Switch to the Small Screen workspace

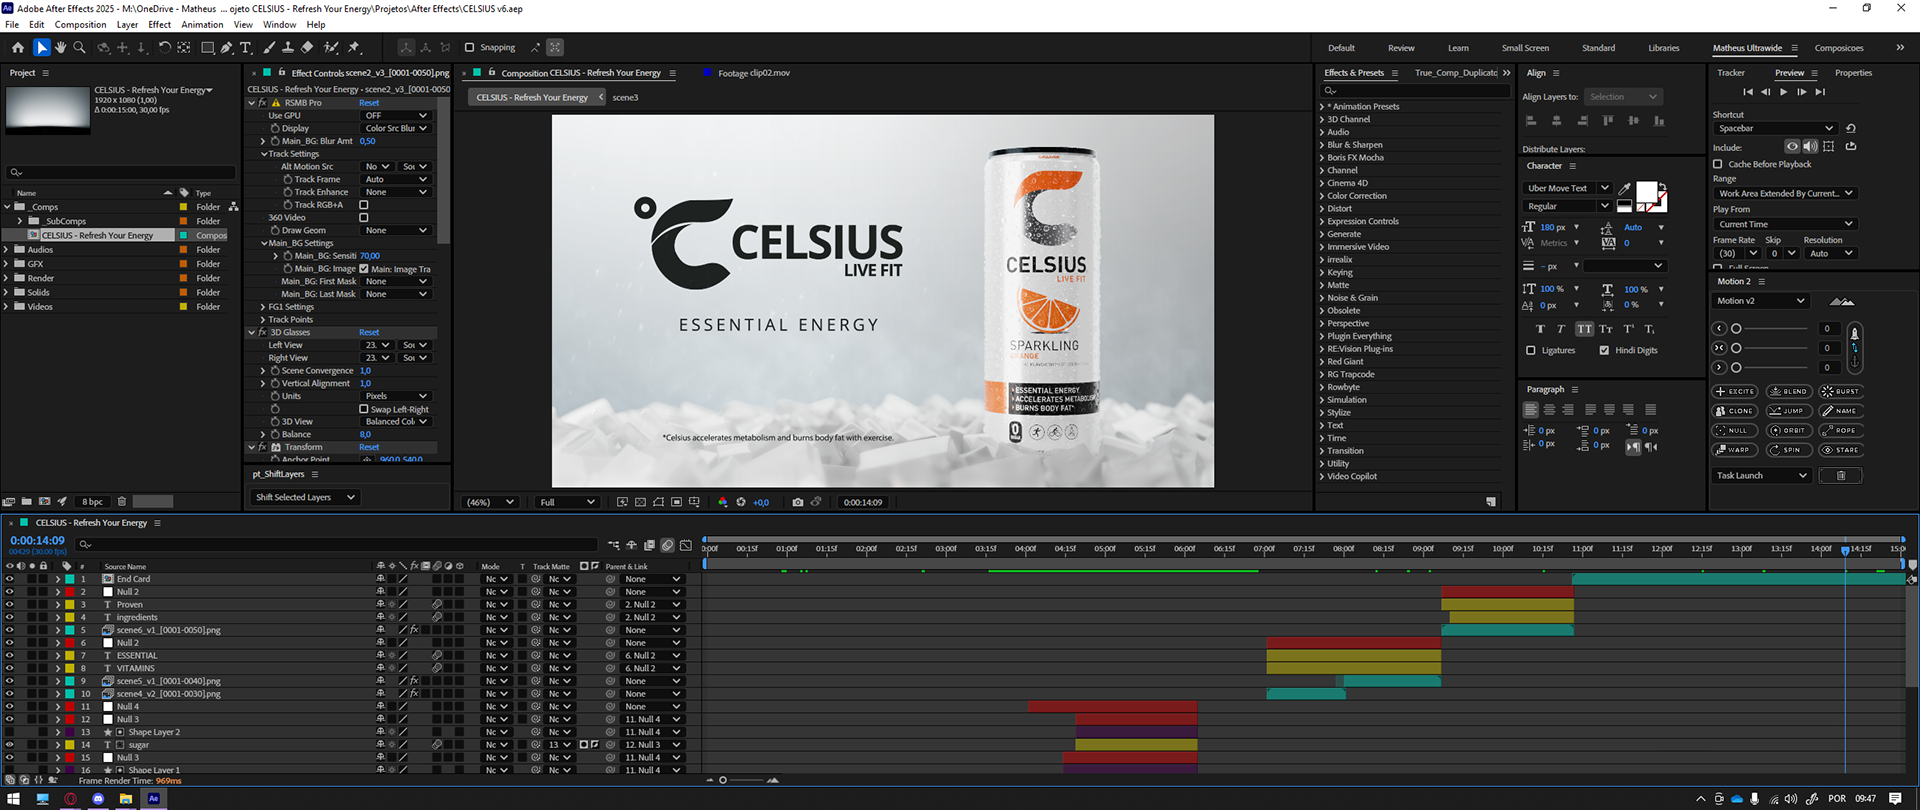tap(1525, 48)
